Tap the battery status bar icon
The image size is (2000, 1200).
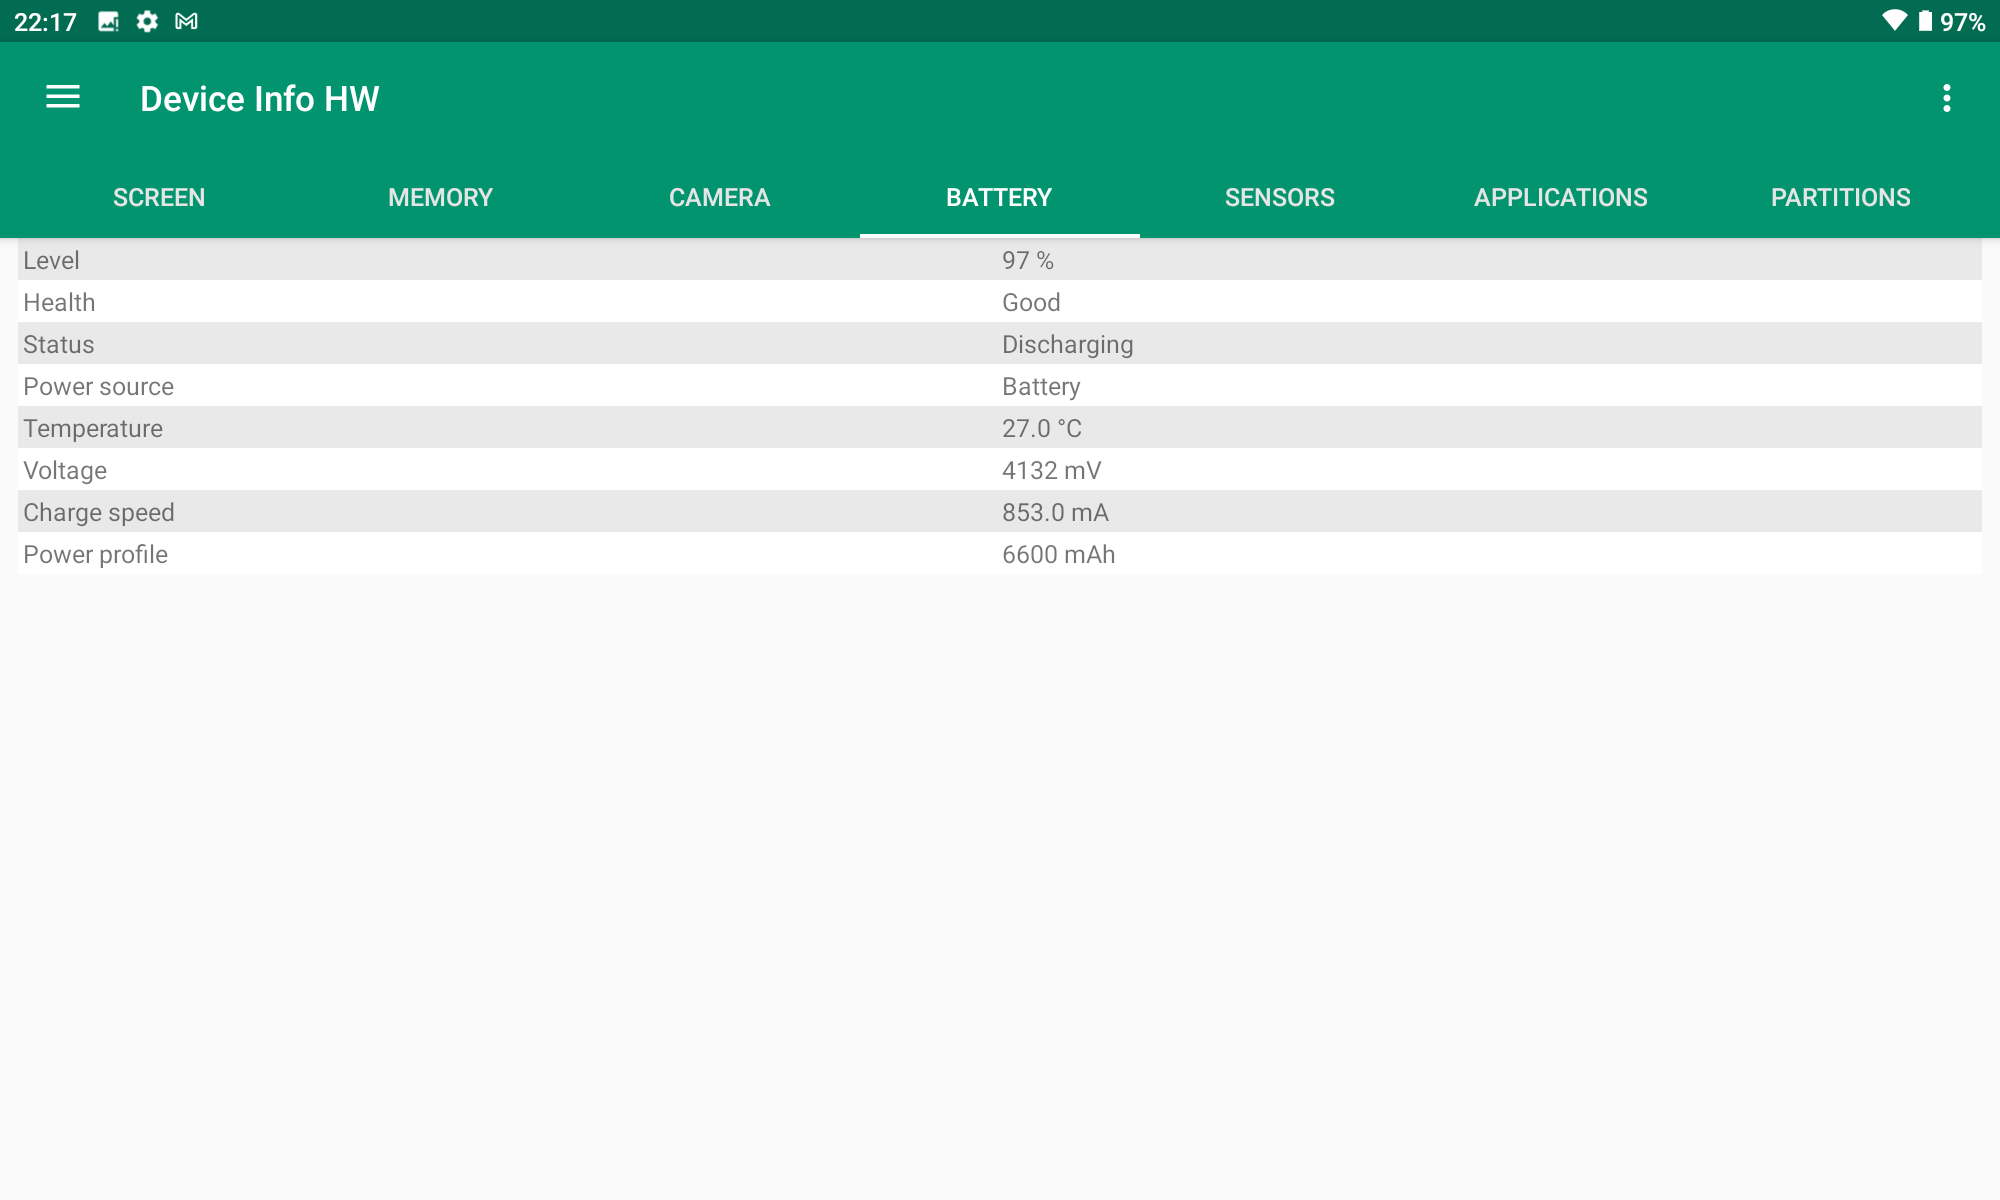1925,21
